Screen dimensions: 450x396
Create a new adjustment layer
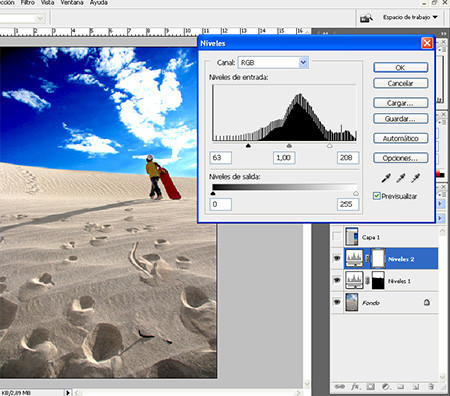pos(386,387)
